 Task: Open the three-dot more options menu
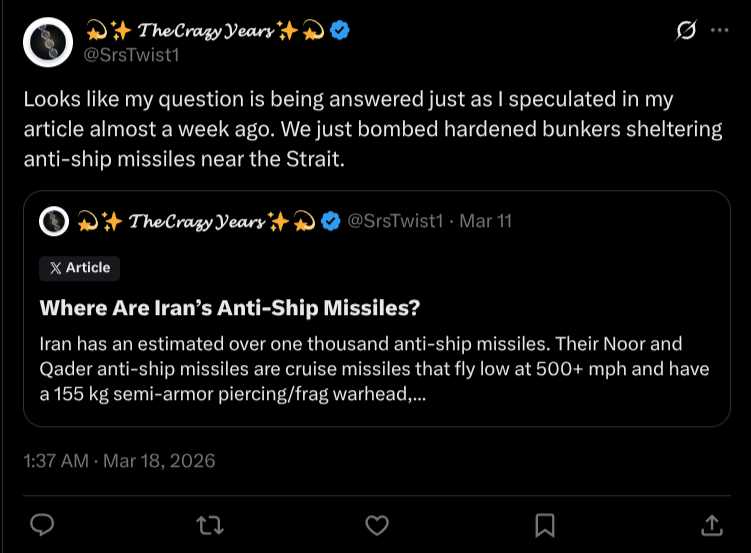tap(719, 31)
